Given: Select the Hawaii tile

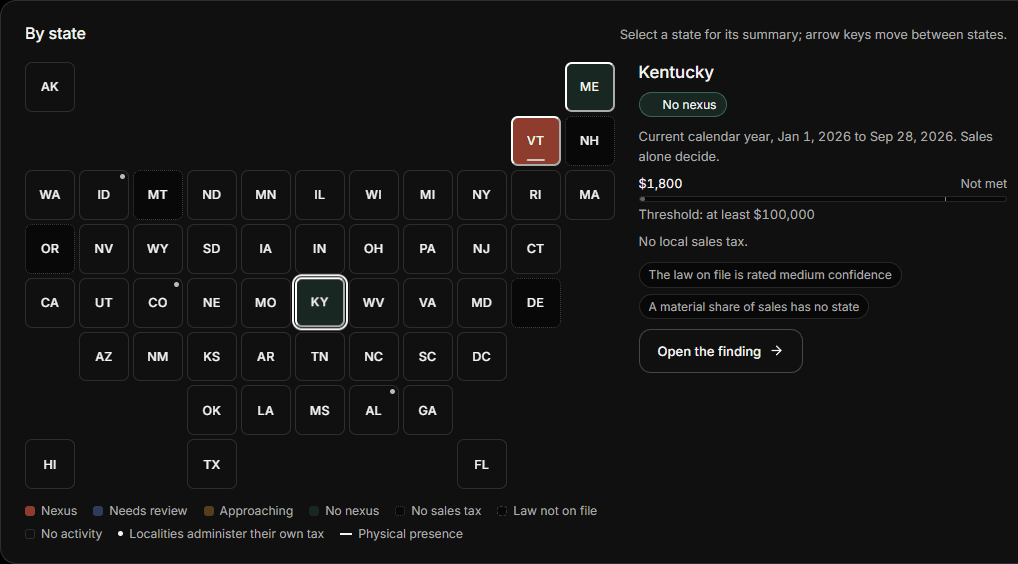Looking at the screenshot, I should [50, 464].
